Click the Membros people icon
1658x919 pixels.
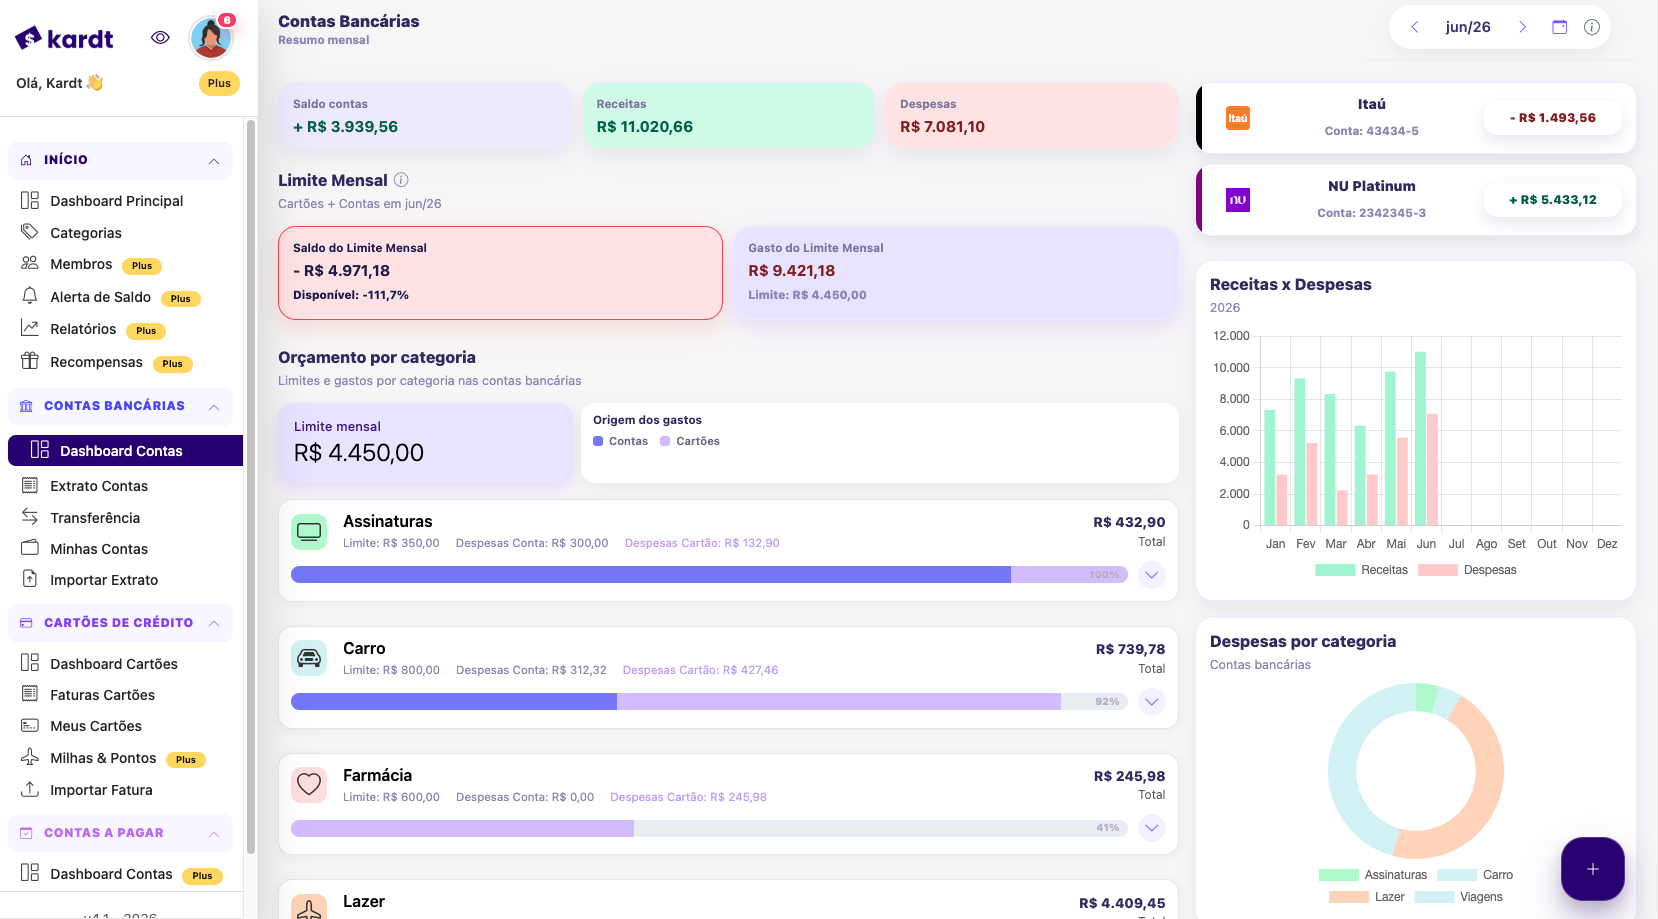pos(30,263)
